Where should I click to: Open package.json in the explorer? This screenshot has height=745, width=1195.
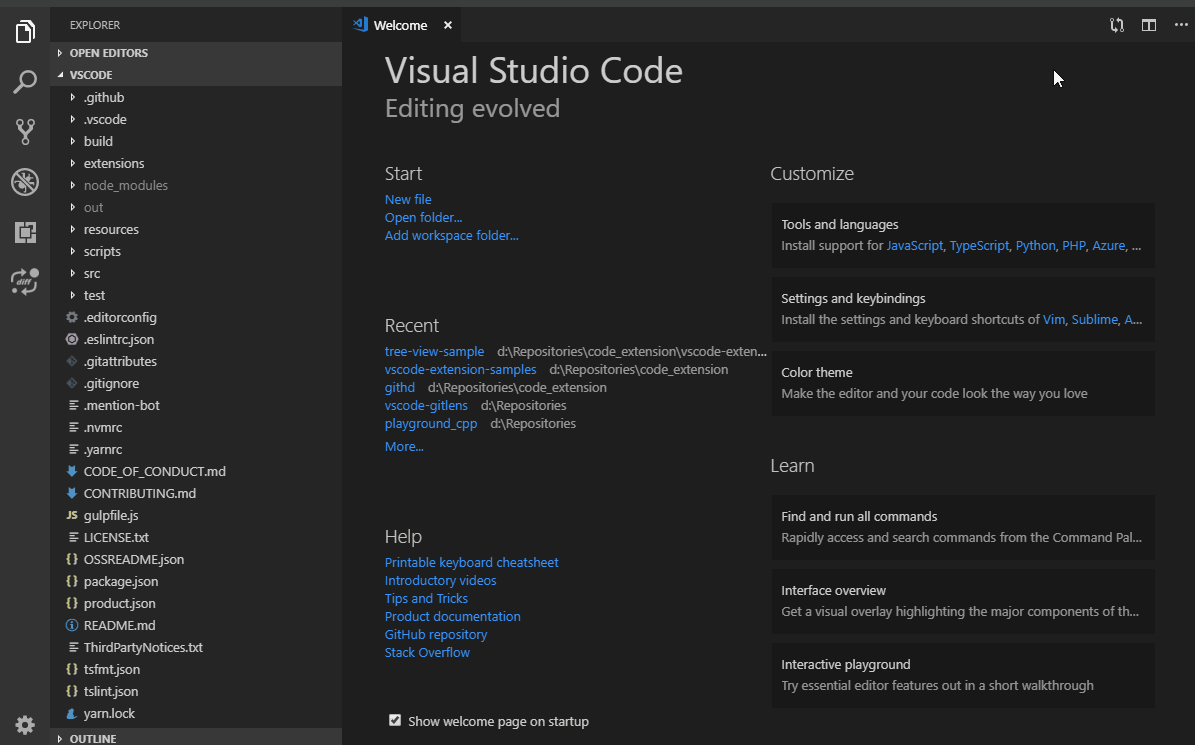point(120,581)
